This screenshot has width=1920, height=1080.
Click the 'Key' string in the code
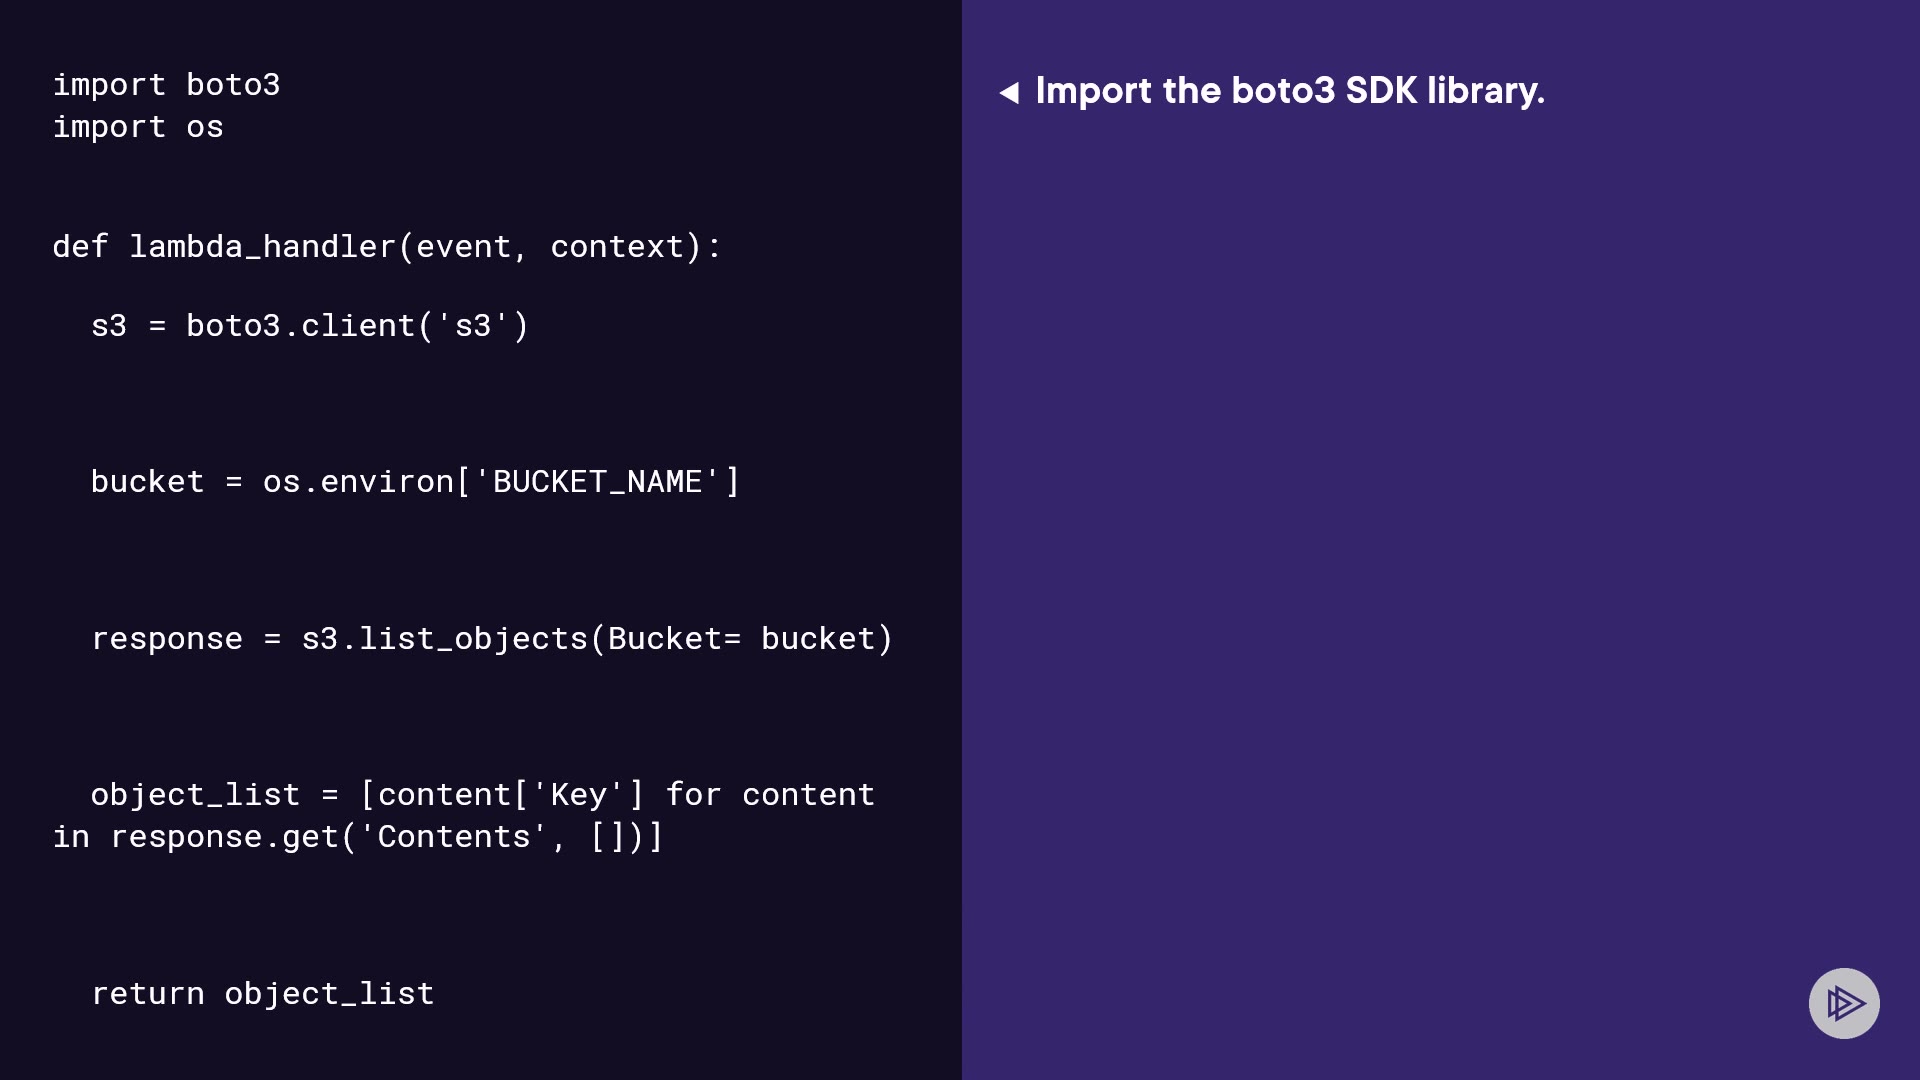point(578,795)
